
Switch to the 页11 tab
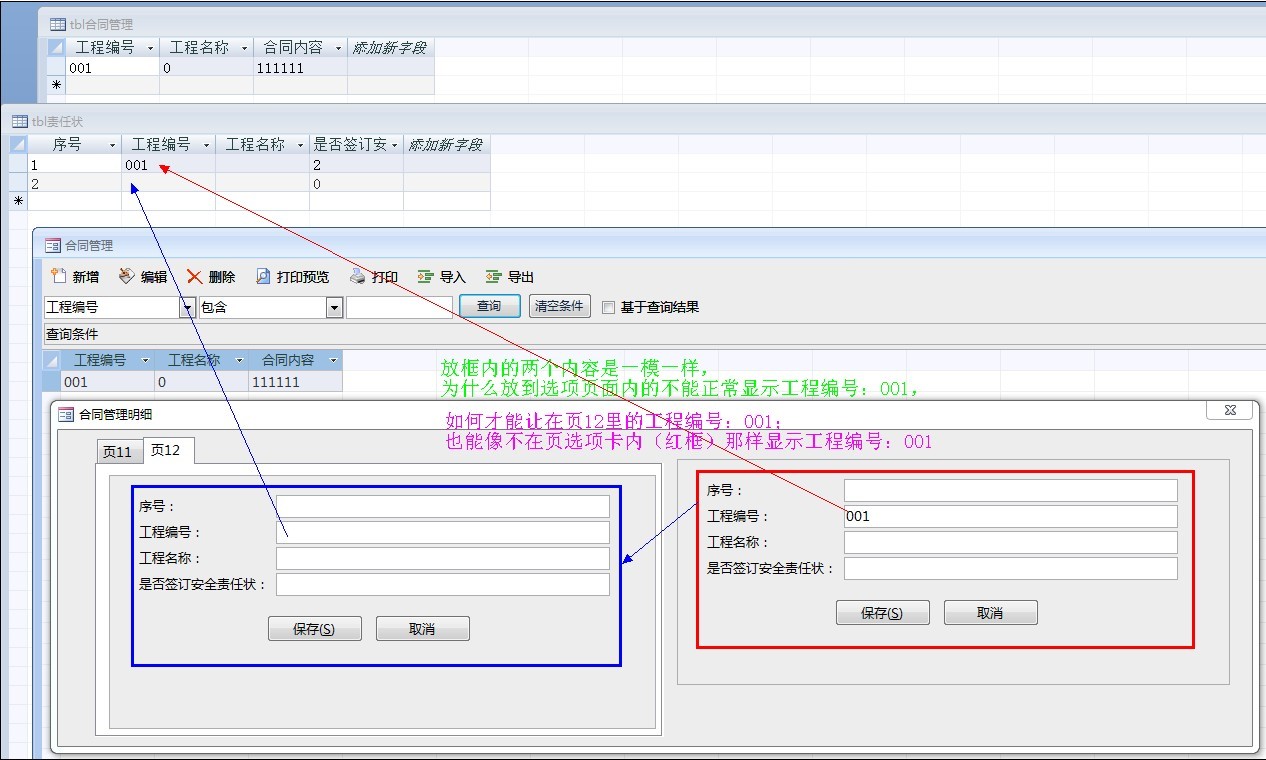118,452
